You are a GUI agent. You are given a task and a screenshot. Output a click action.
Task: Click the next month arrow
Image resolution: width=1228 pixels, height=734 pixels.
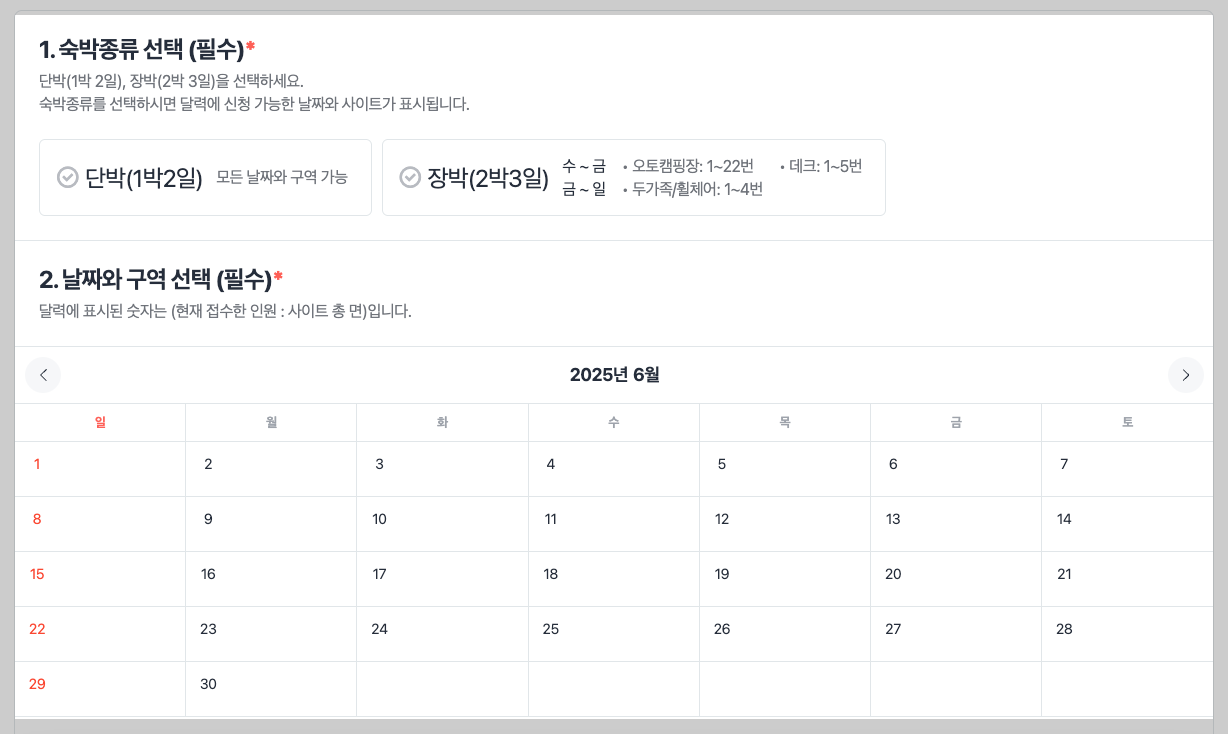point(1185,374)
